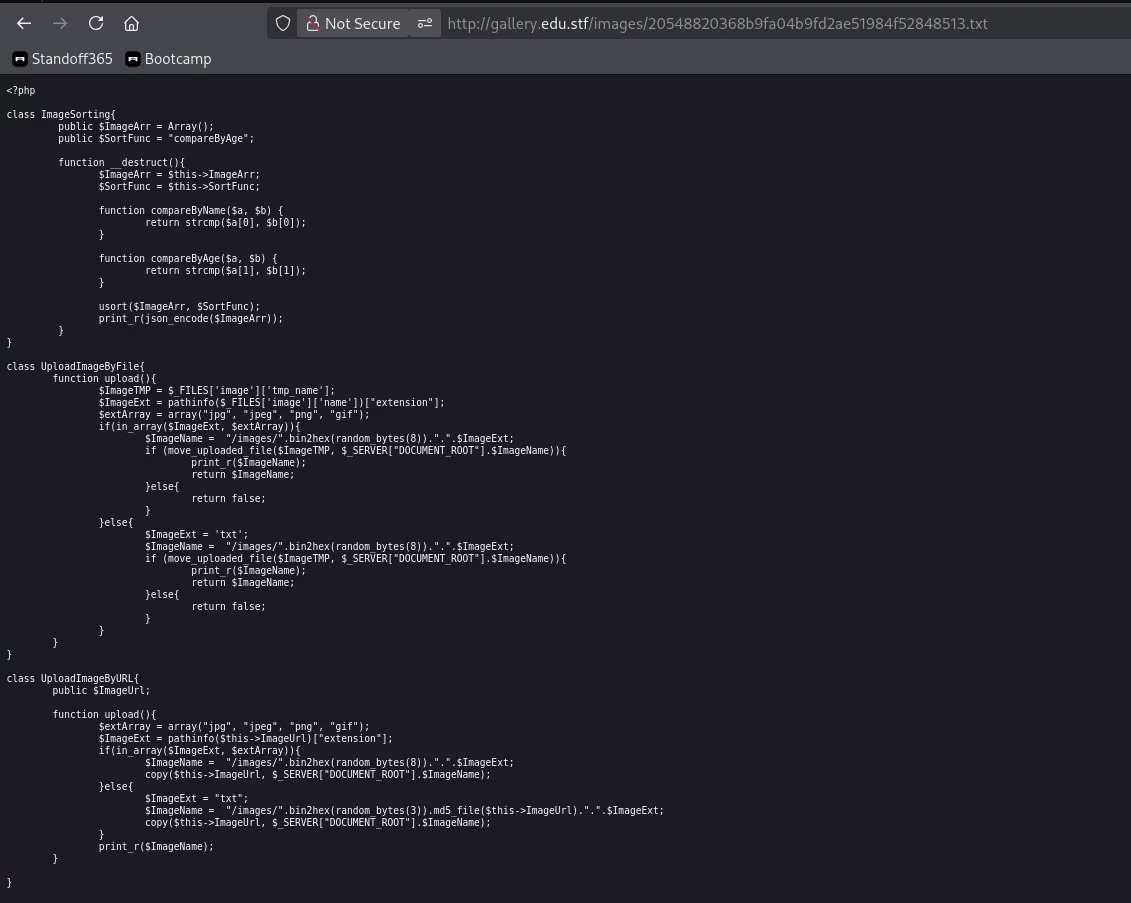Image resolution: width=1131 pixels, height=903 pixels.
Task: Click the 'class ImageSorting{' line
Action: tap(61, 115)
